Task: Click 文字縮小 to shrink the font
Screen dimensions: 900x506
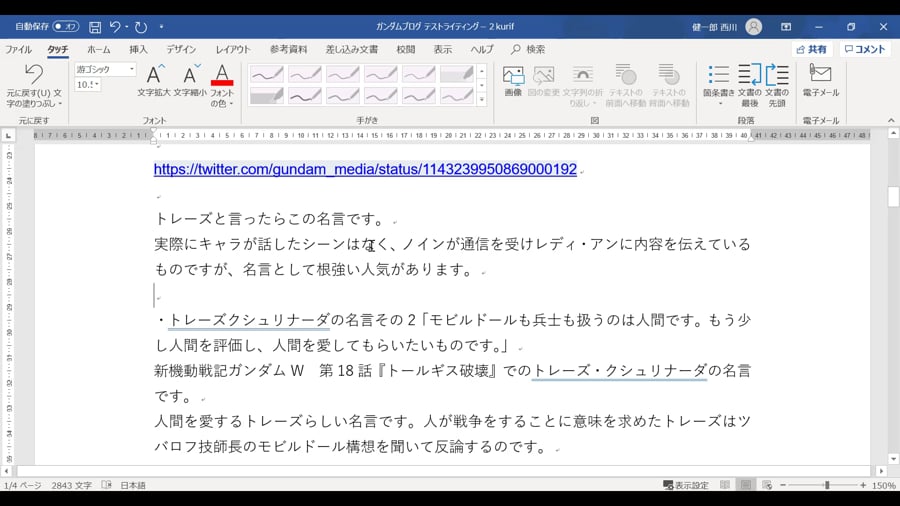Action: (189, 80)
